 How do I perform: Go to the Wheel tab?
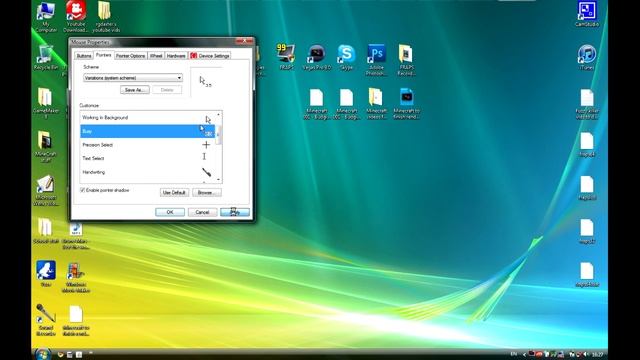[x=156, y=56]
